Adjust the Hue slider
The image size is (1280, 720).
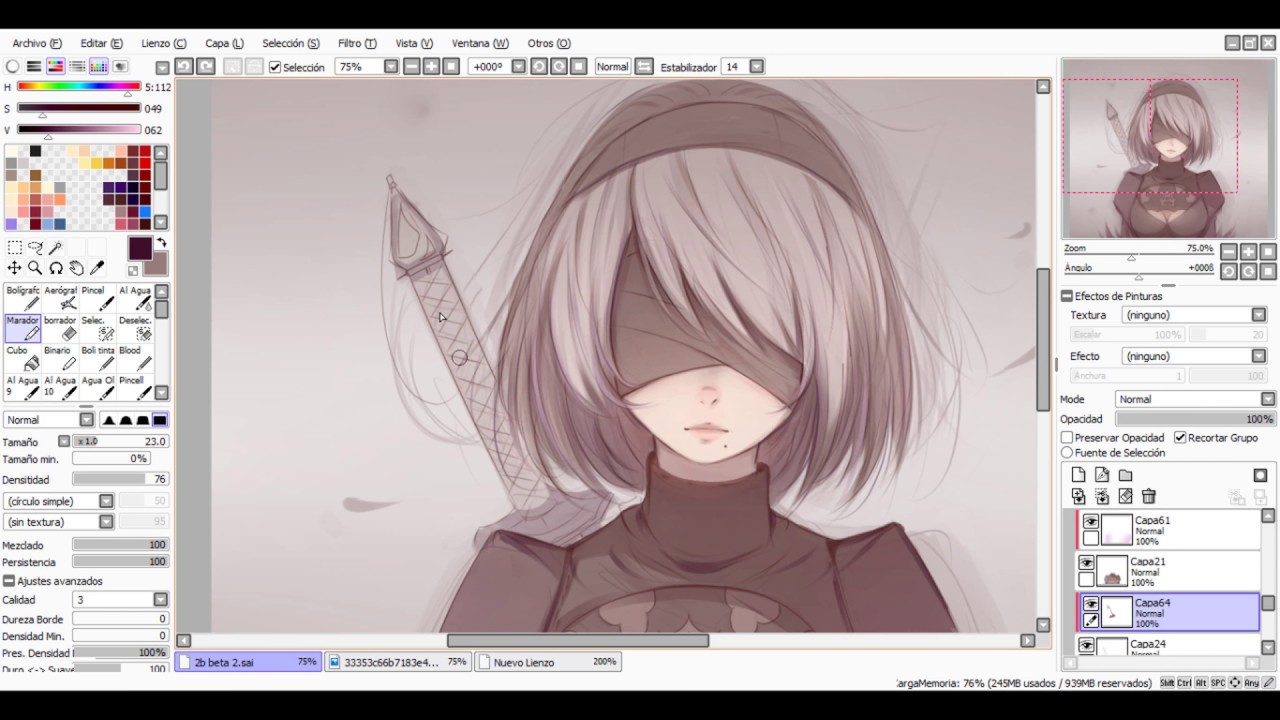click(x=79, y=87)
